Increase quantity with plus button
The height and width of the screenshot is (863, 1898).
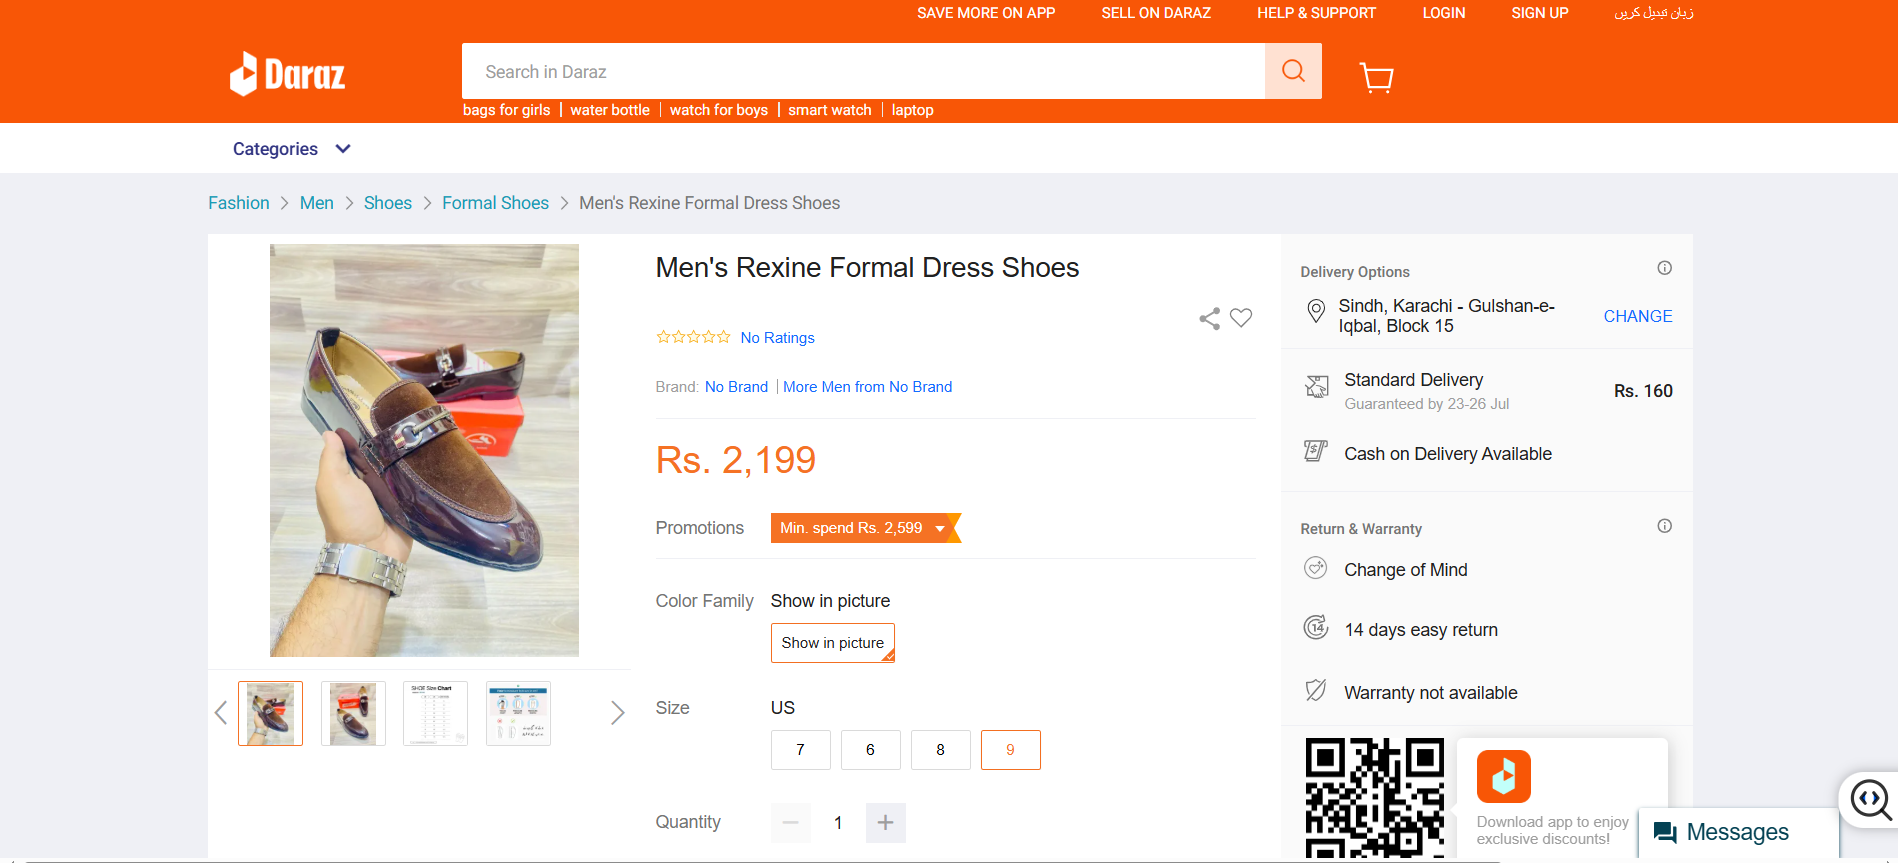pos(885,823)
